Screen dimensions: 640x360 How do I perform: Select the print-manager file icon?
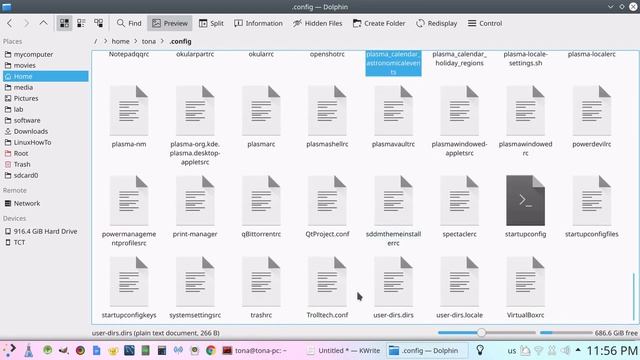coord(195,200)
